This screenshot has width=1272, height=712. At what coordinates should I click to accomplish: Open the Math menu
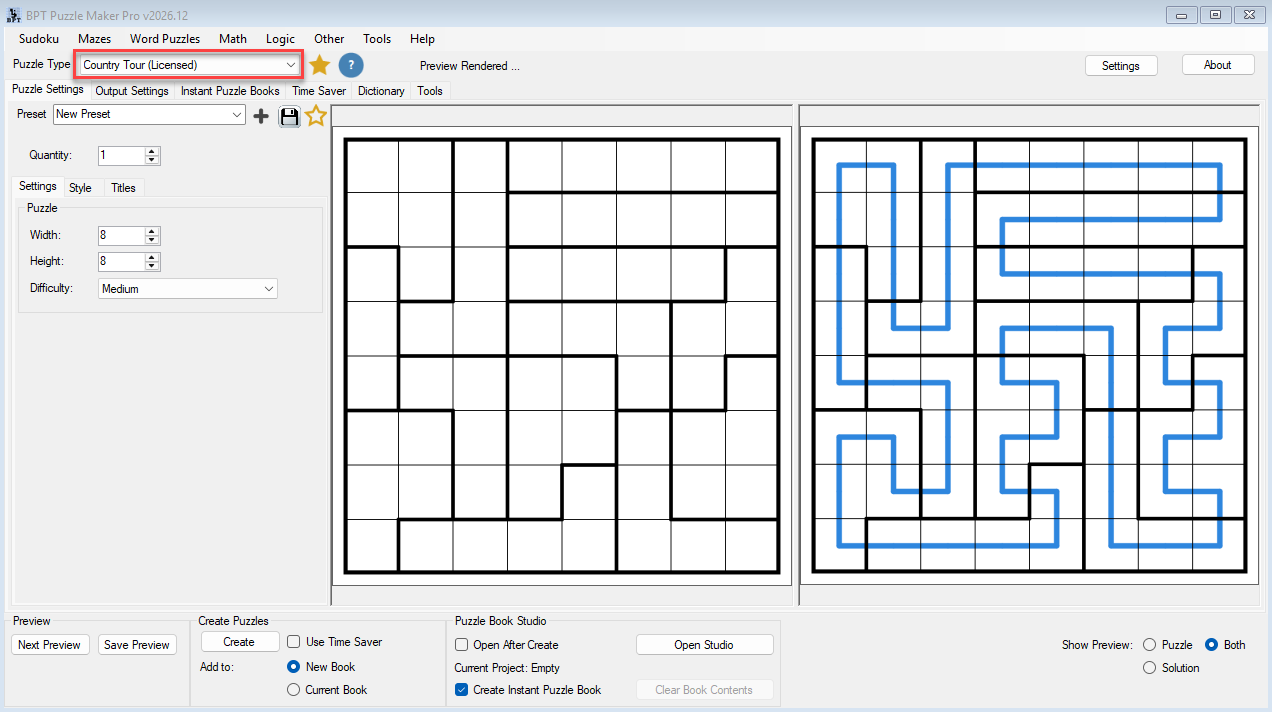click(233, 39)
